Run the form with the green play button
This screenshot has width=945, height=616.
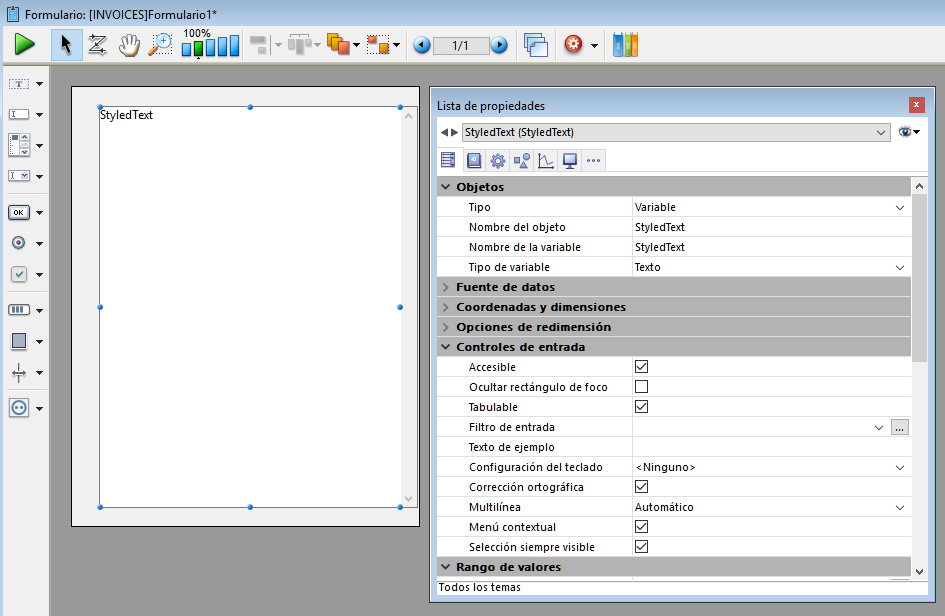pyautogui.click(x=25, y=45)
